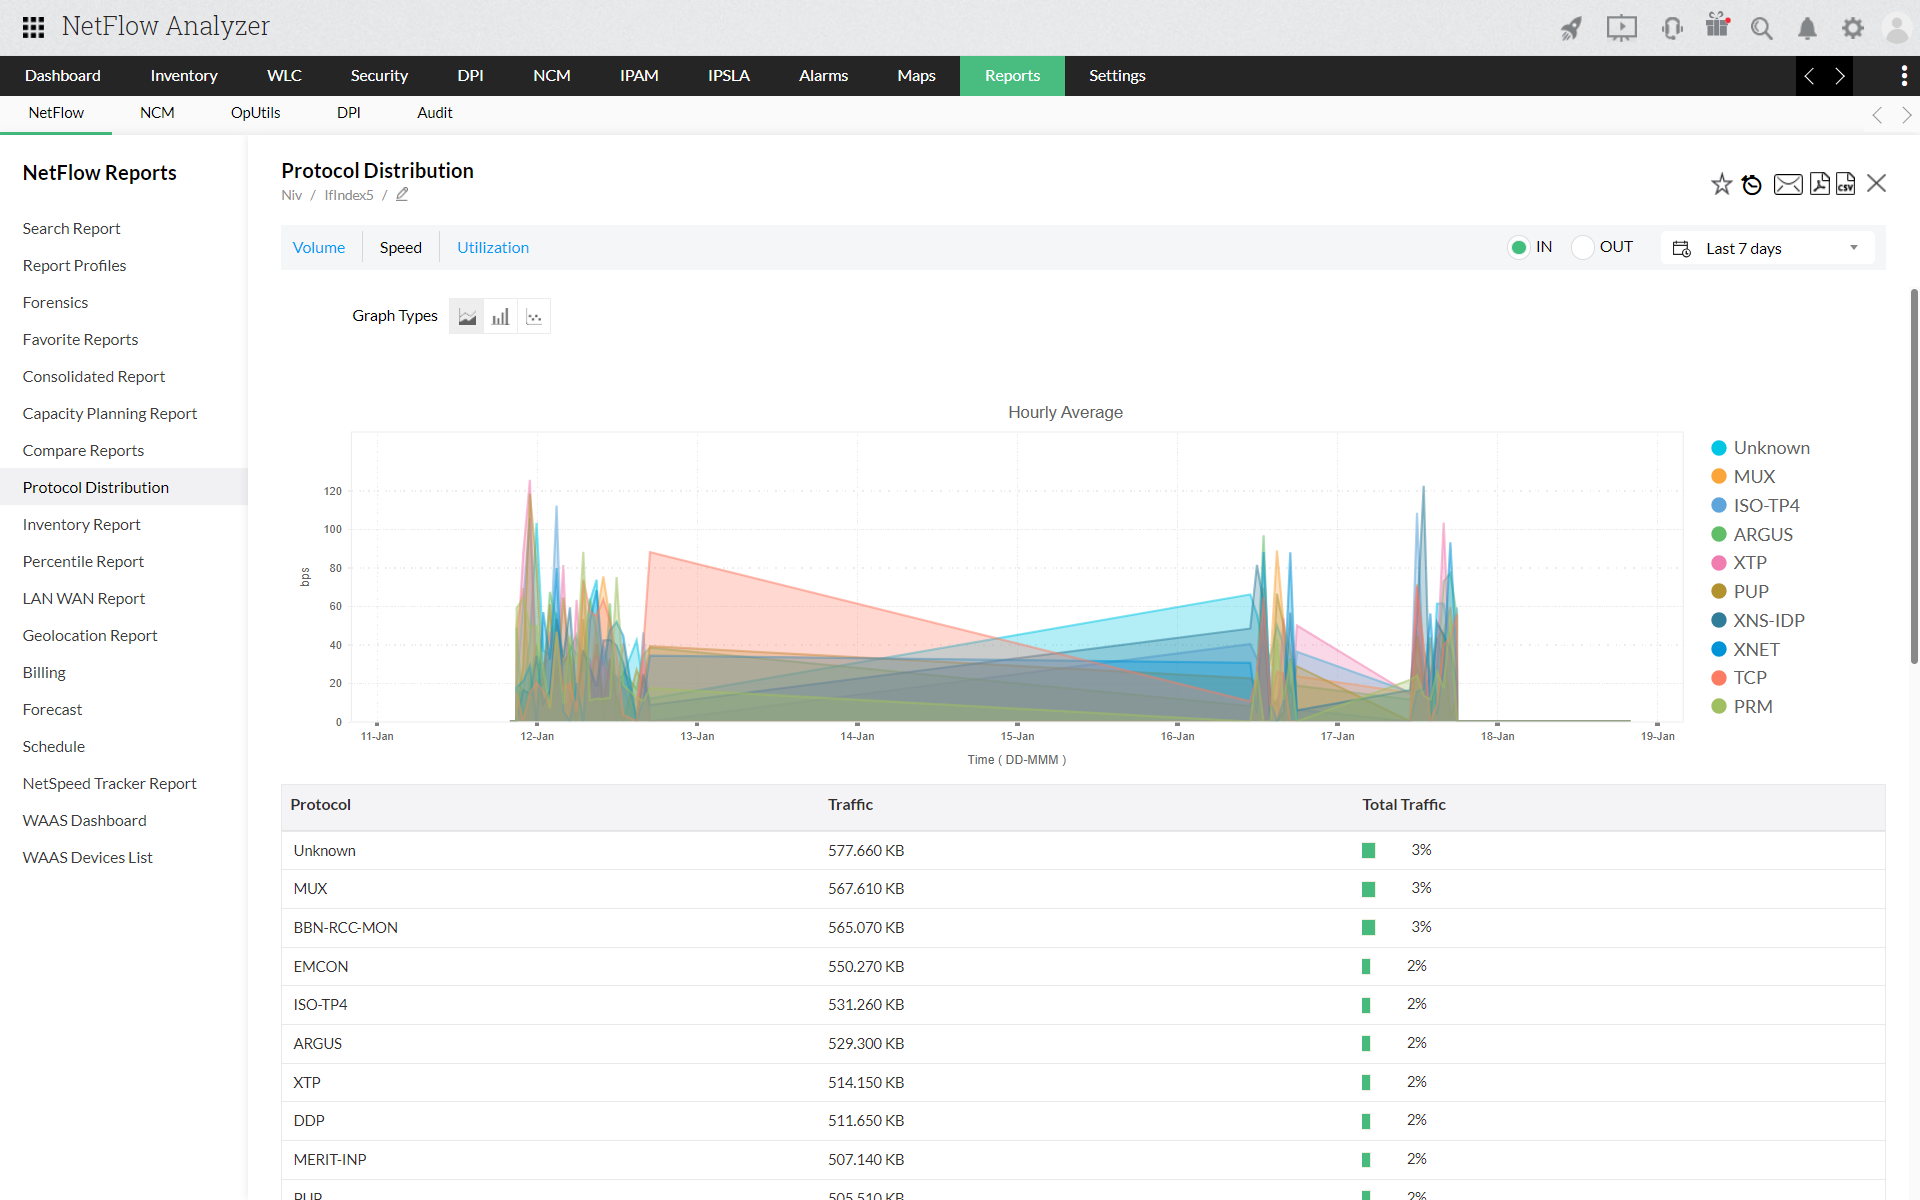Click the notifications bell icon

(1807, 28)
